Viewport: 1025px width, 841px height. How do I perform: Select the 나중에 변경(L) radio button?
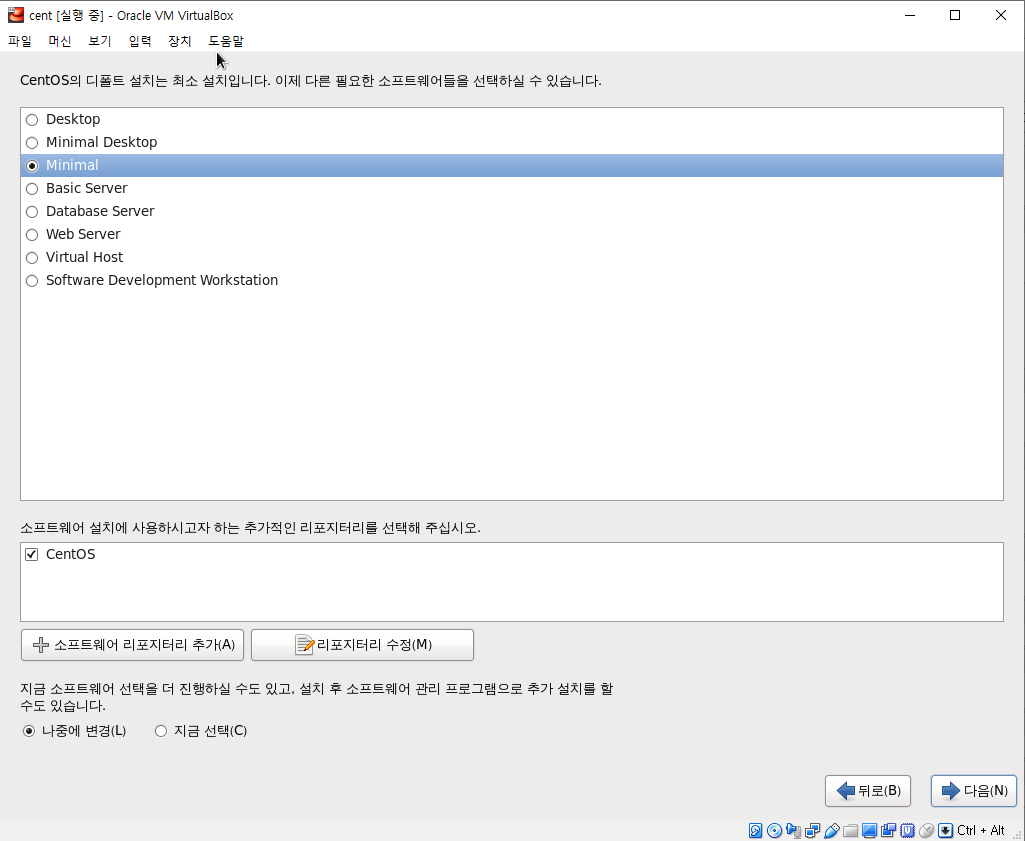point(29,731)
